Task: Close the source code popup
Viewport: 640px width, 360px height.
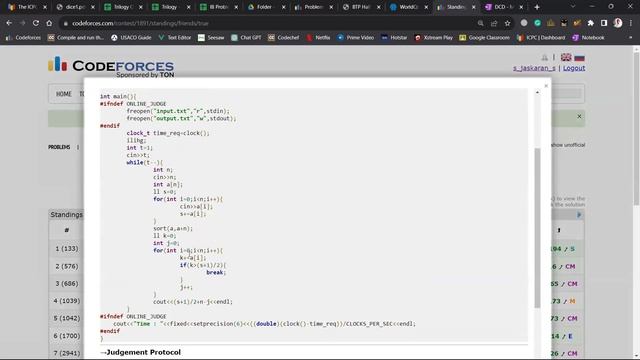Action: 546,86
